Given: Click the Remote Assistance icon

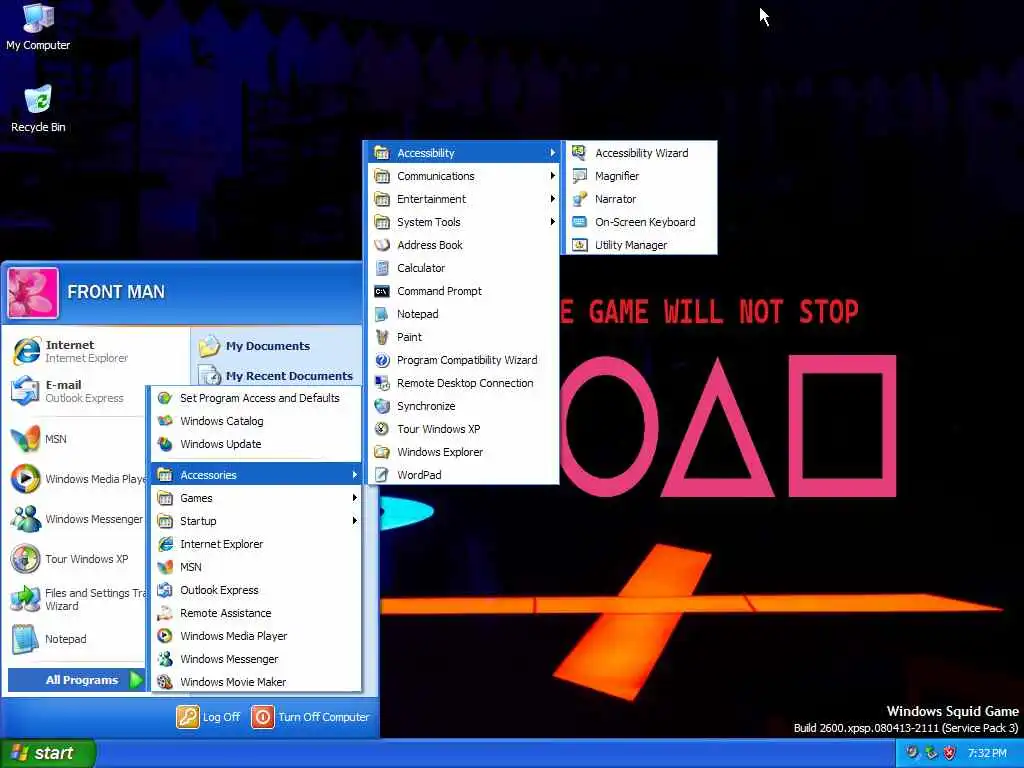Looking at the screenshot, I should point(165,613).
